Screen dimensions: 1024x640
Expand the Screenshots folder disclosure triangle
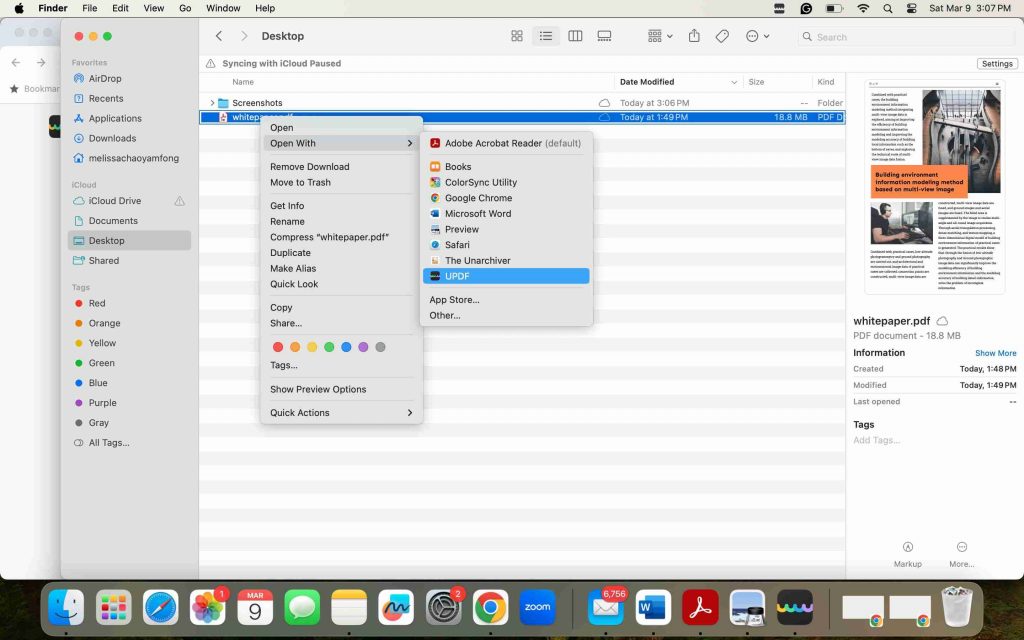click(211, 102)
